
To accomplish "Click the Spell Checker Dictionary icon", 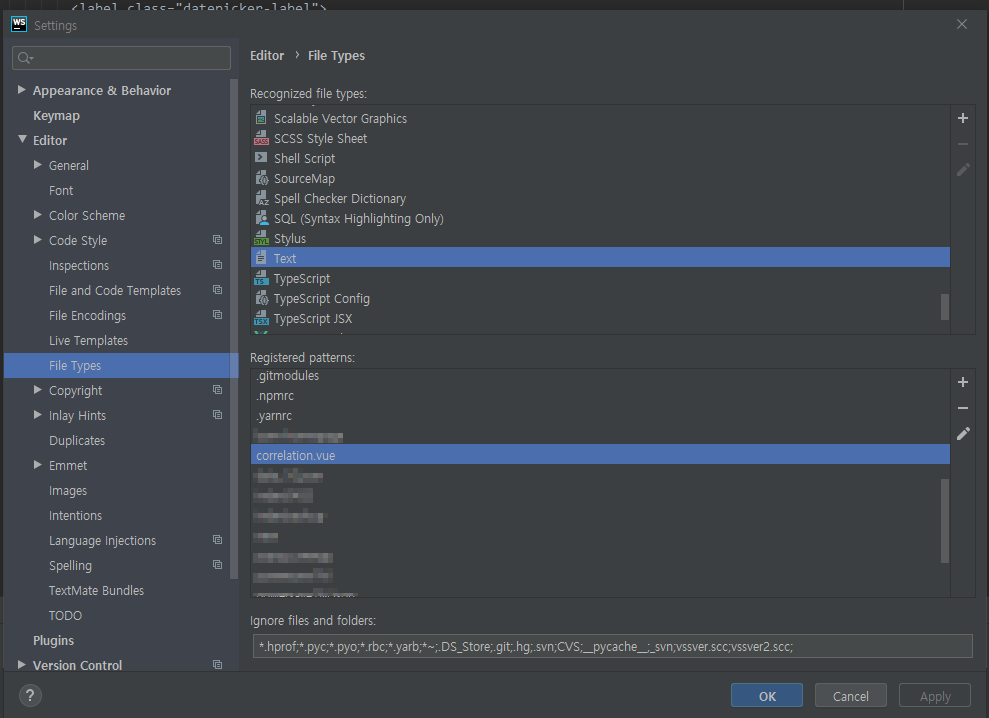I will pyautogui.click(x=261, y=198).
